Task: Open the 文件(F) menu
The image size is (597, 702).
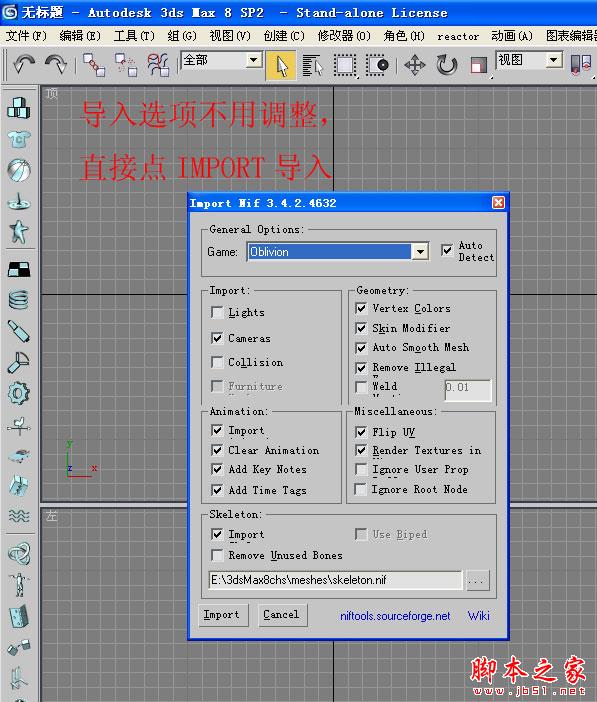Action: click(26, 36)
